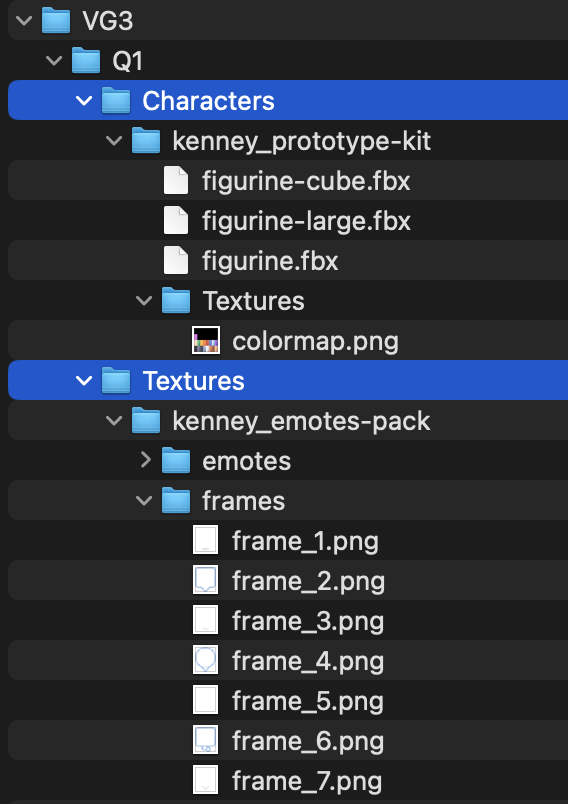Click the emotes folder icon

point(176,460)
